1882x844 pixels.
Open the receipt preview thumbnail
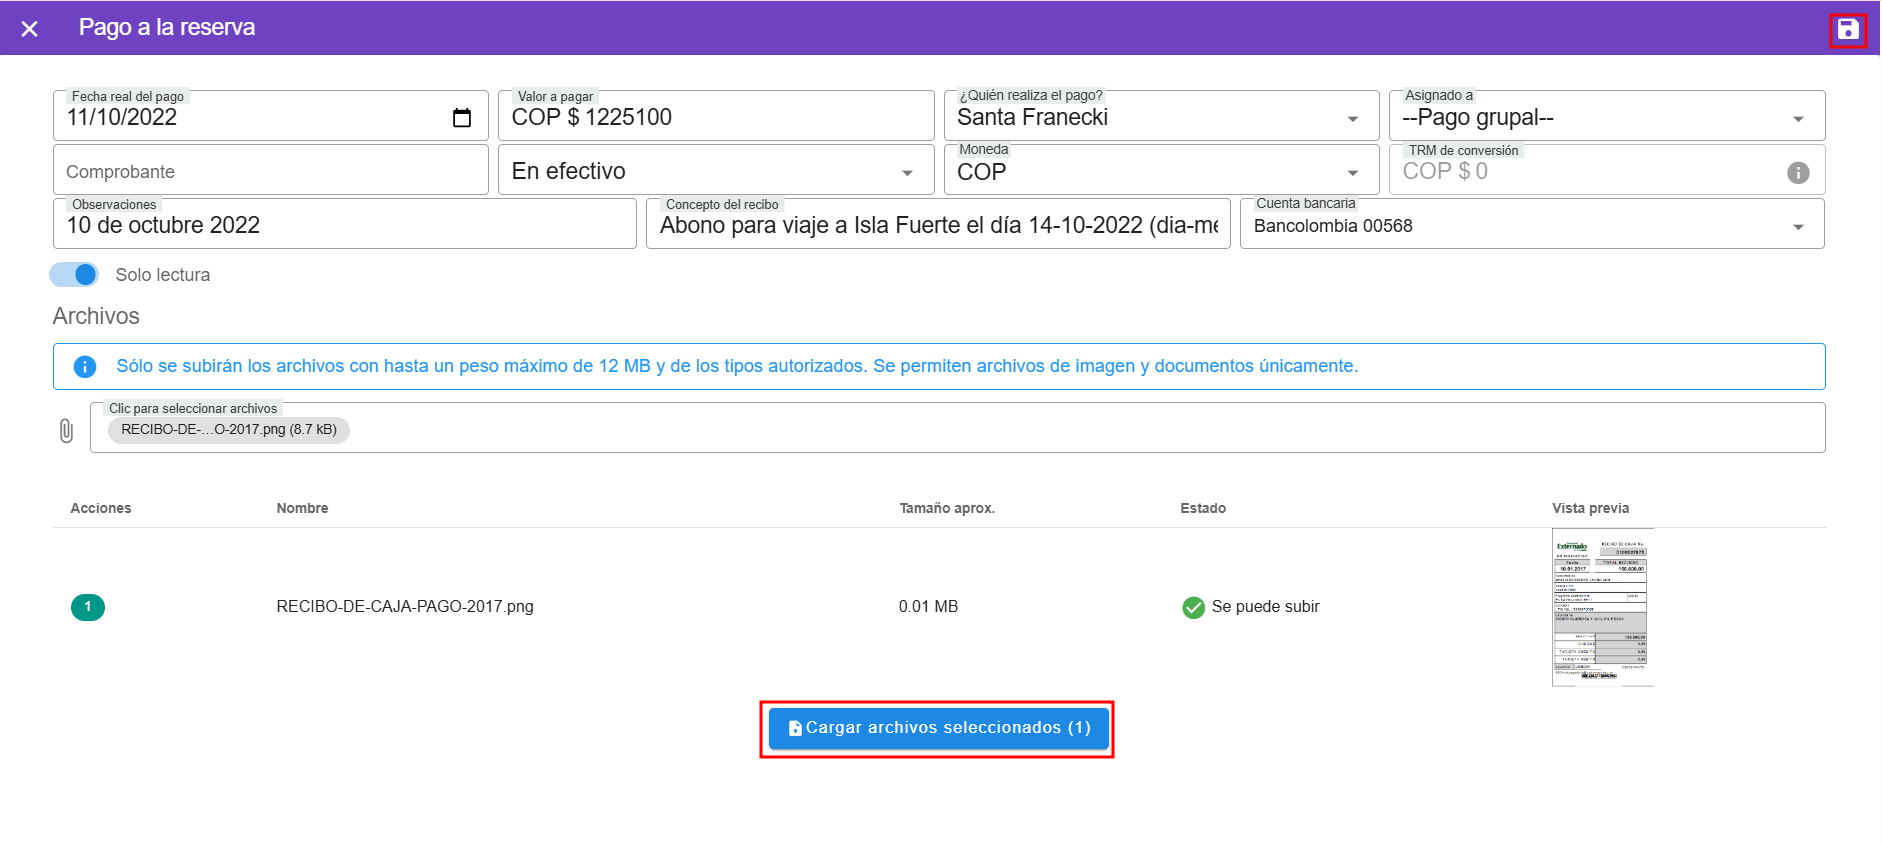[1602, 607]
